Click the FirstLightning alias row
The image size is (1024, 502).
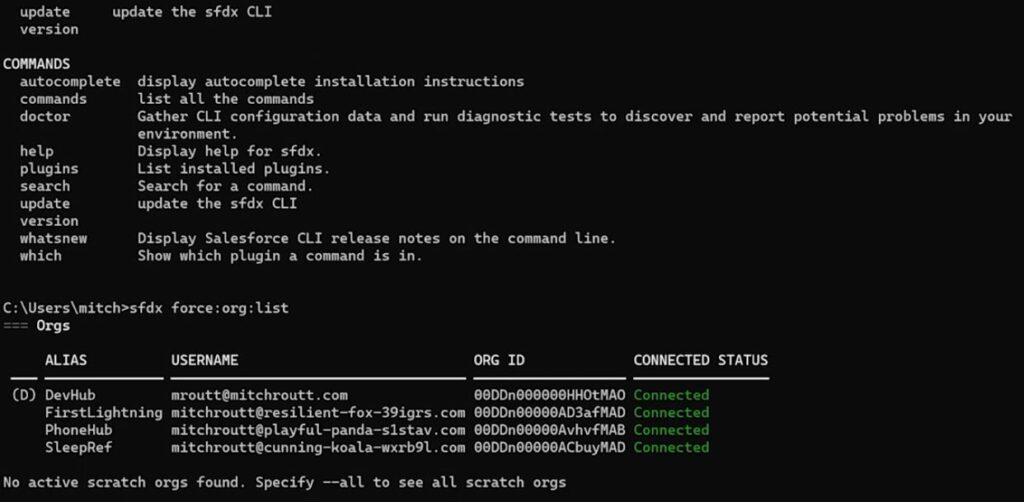(103, 412)
